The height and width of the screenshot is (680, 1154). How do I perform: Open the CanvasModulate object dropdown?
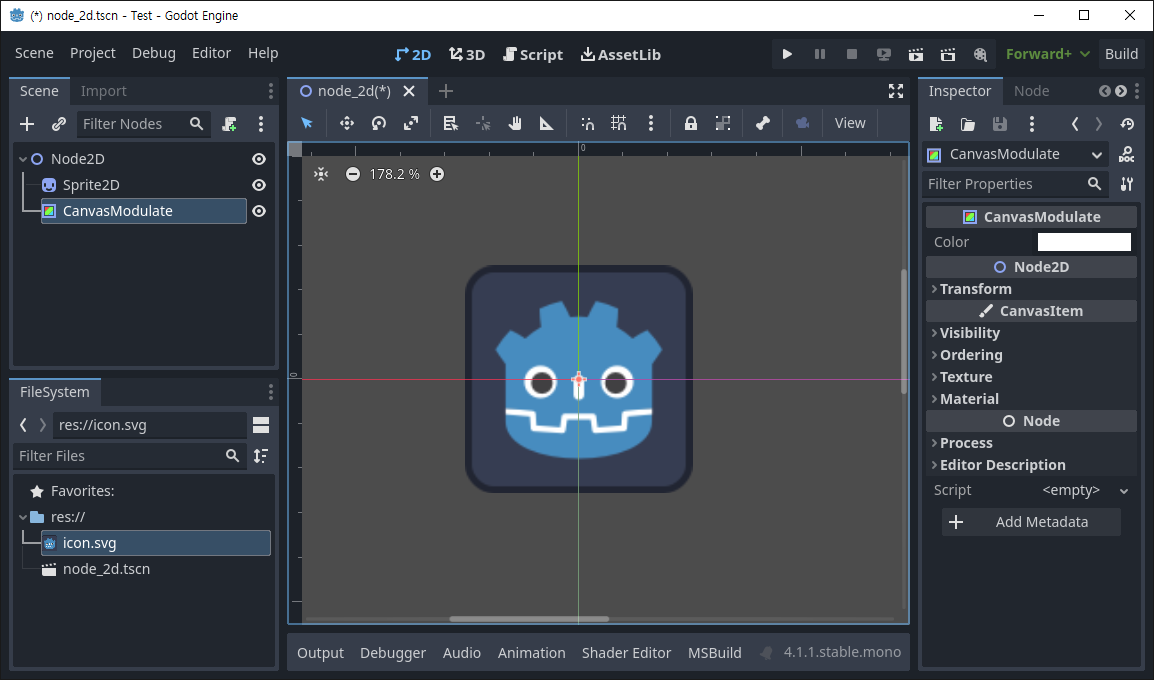click(x=1016, y=154)
